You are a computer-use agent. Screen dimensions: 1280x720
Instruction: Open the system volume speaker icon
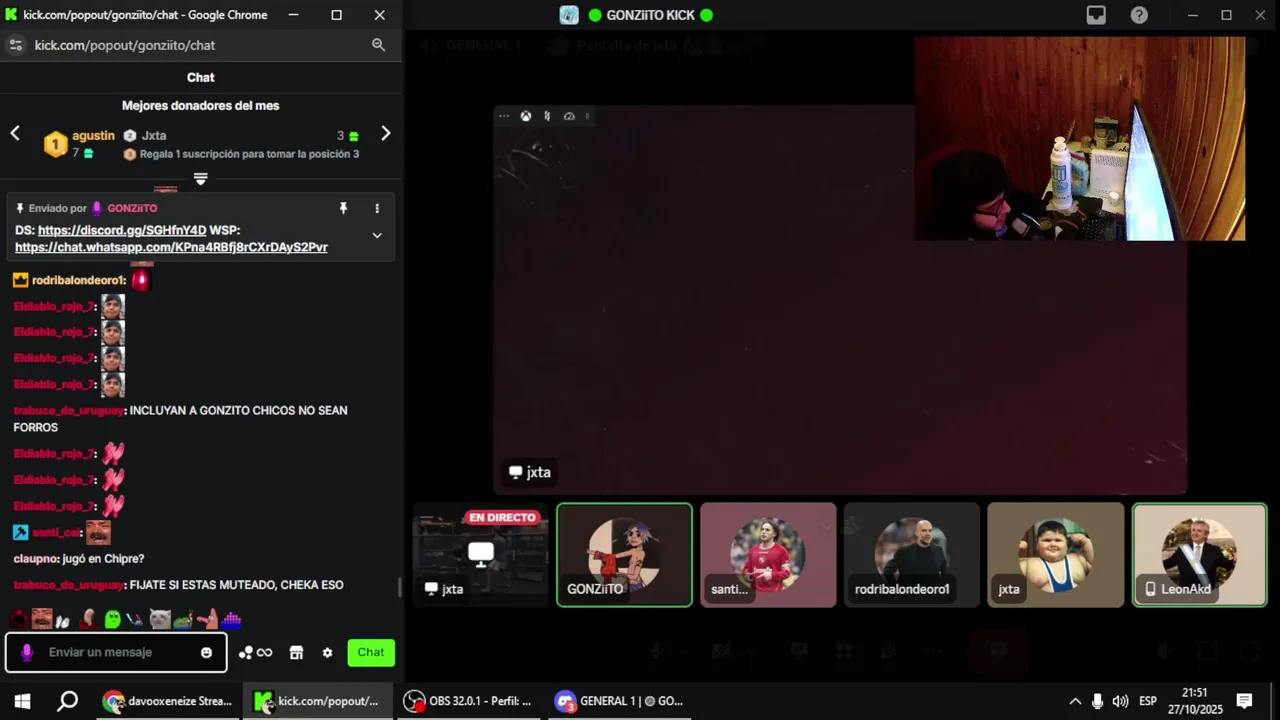click(1120, 701)
